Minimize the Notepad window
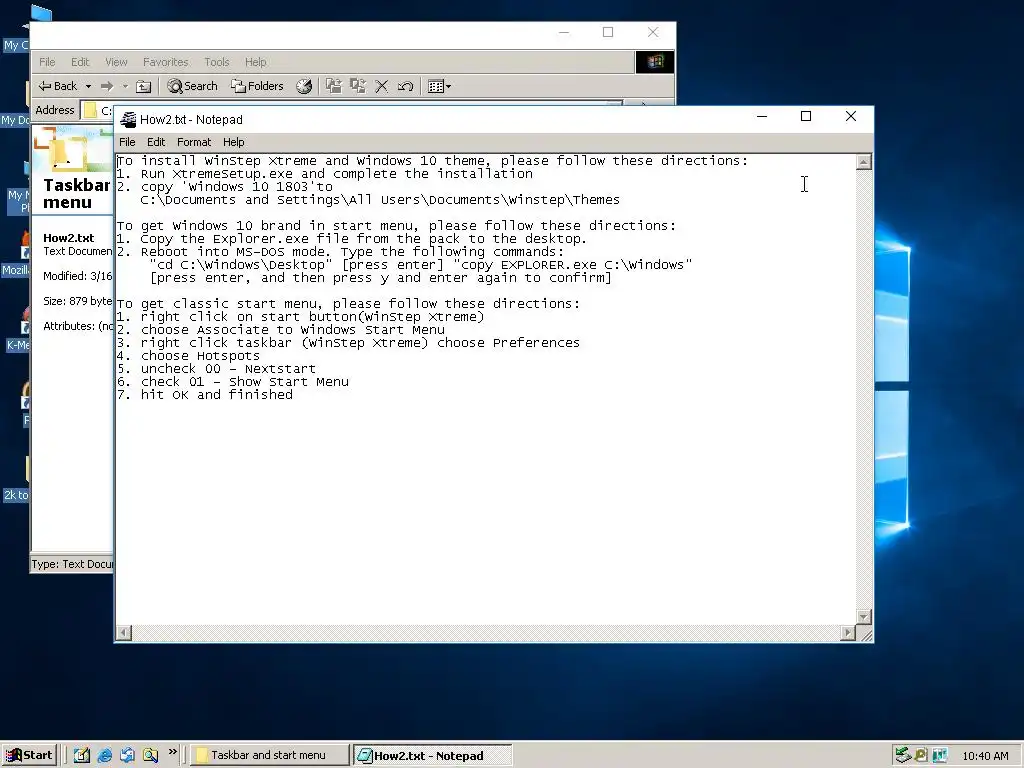The width and height of the screenshot is (1024, 768). pyautogui.click(x=761, y=116)
